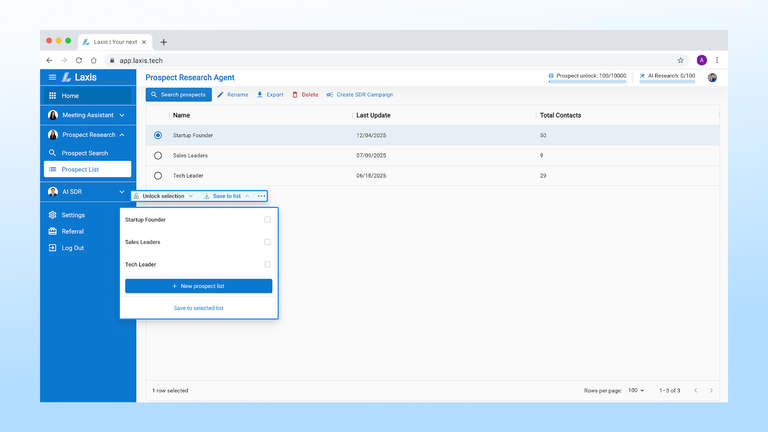Click the Create SDR Campaign megaphone icon
This screenshot has width=768, height=432.
[x=330, y=95]
